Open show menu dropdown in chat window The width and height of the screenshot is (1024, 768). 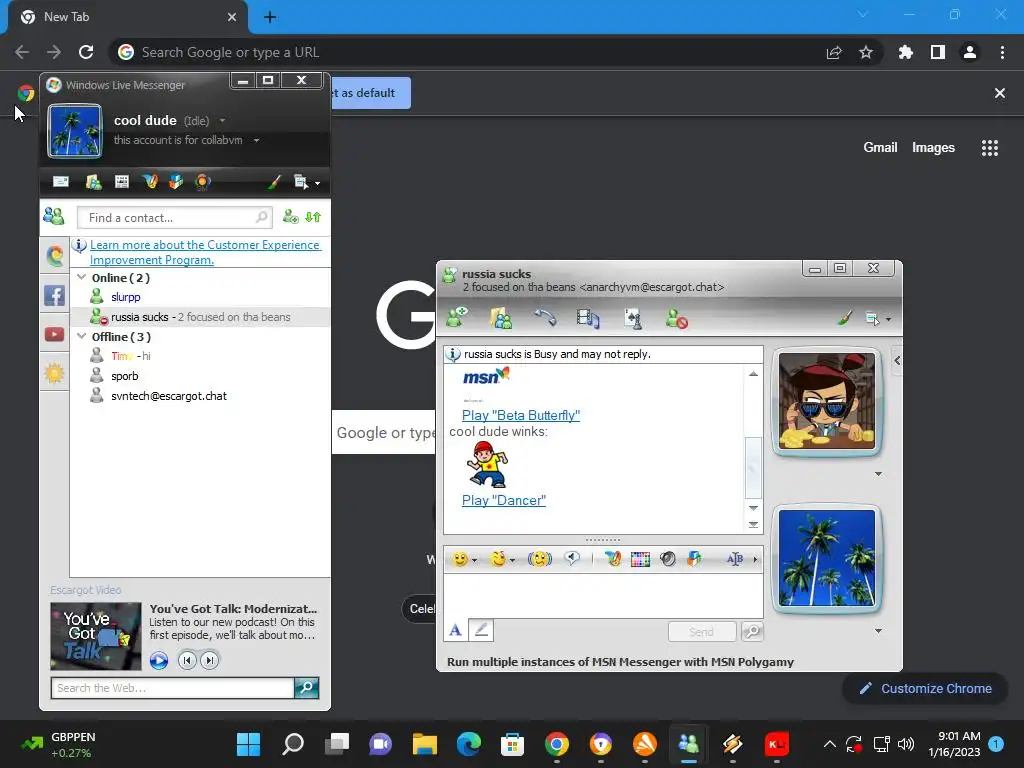tap(878, 319)
